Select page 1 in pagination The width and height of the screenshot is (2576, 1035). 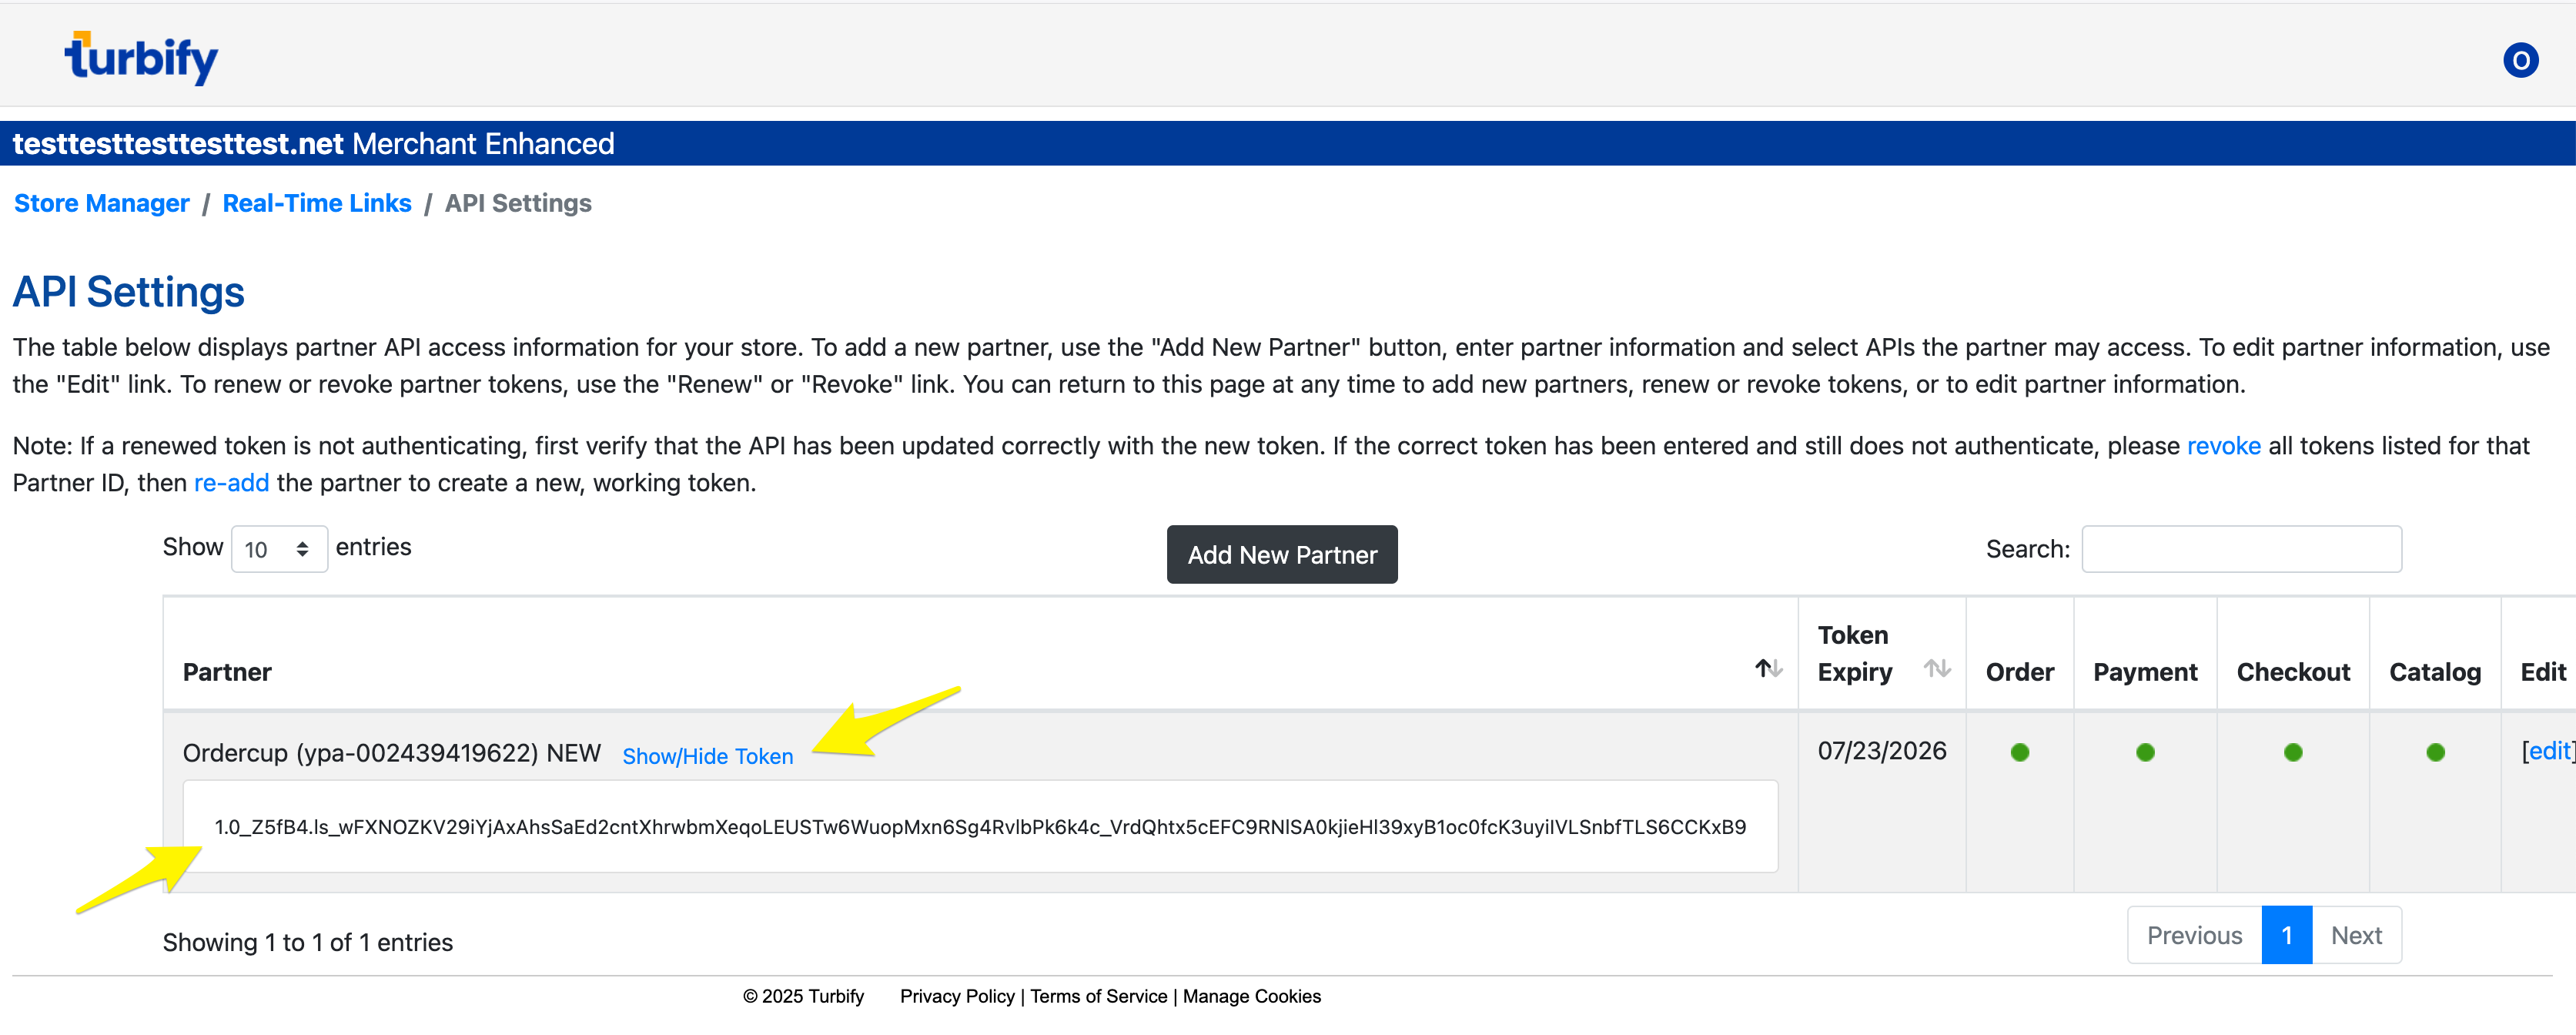tap(2286, 935)
